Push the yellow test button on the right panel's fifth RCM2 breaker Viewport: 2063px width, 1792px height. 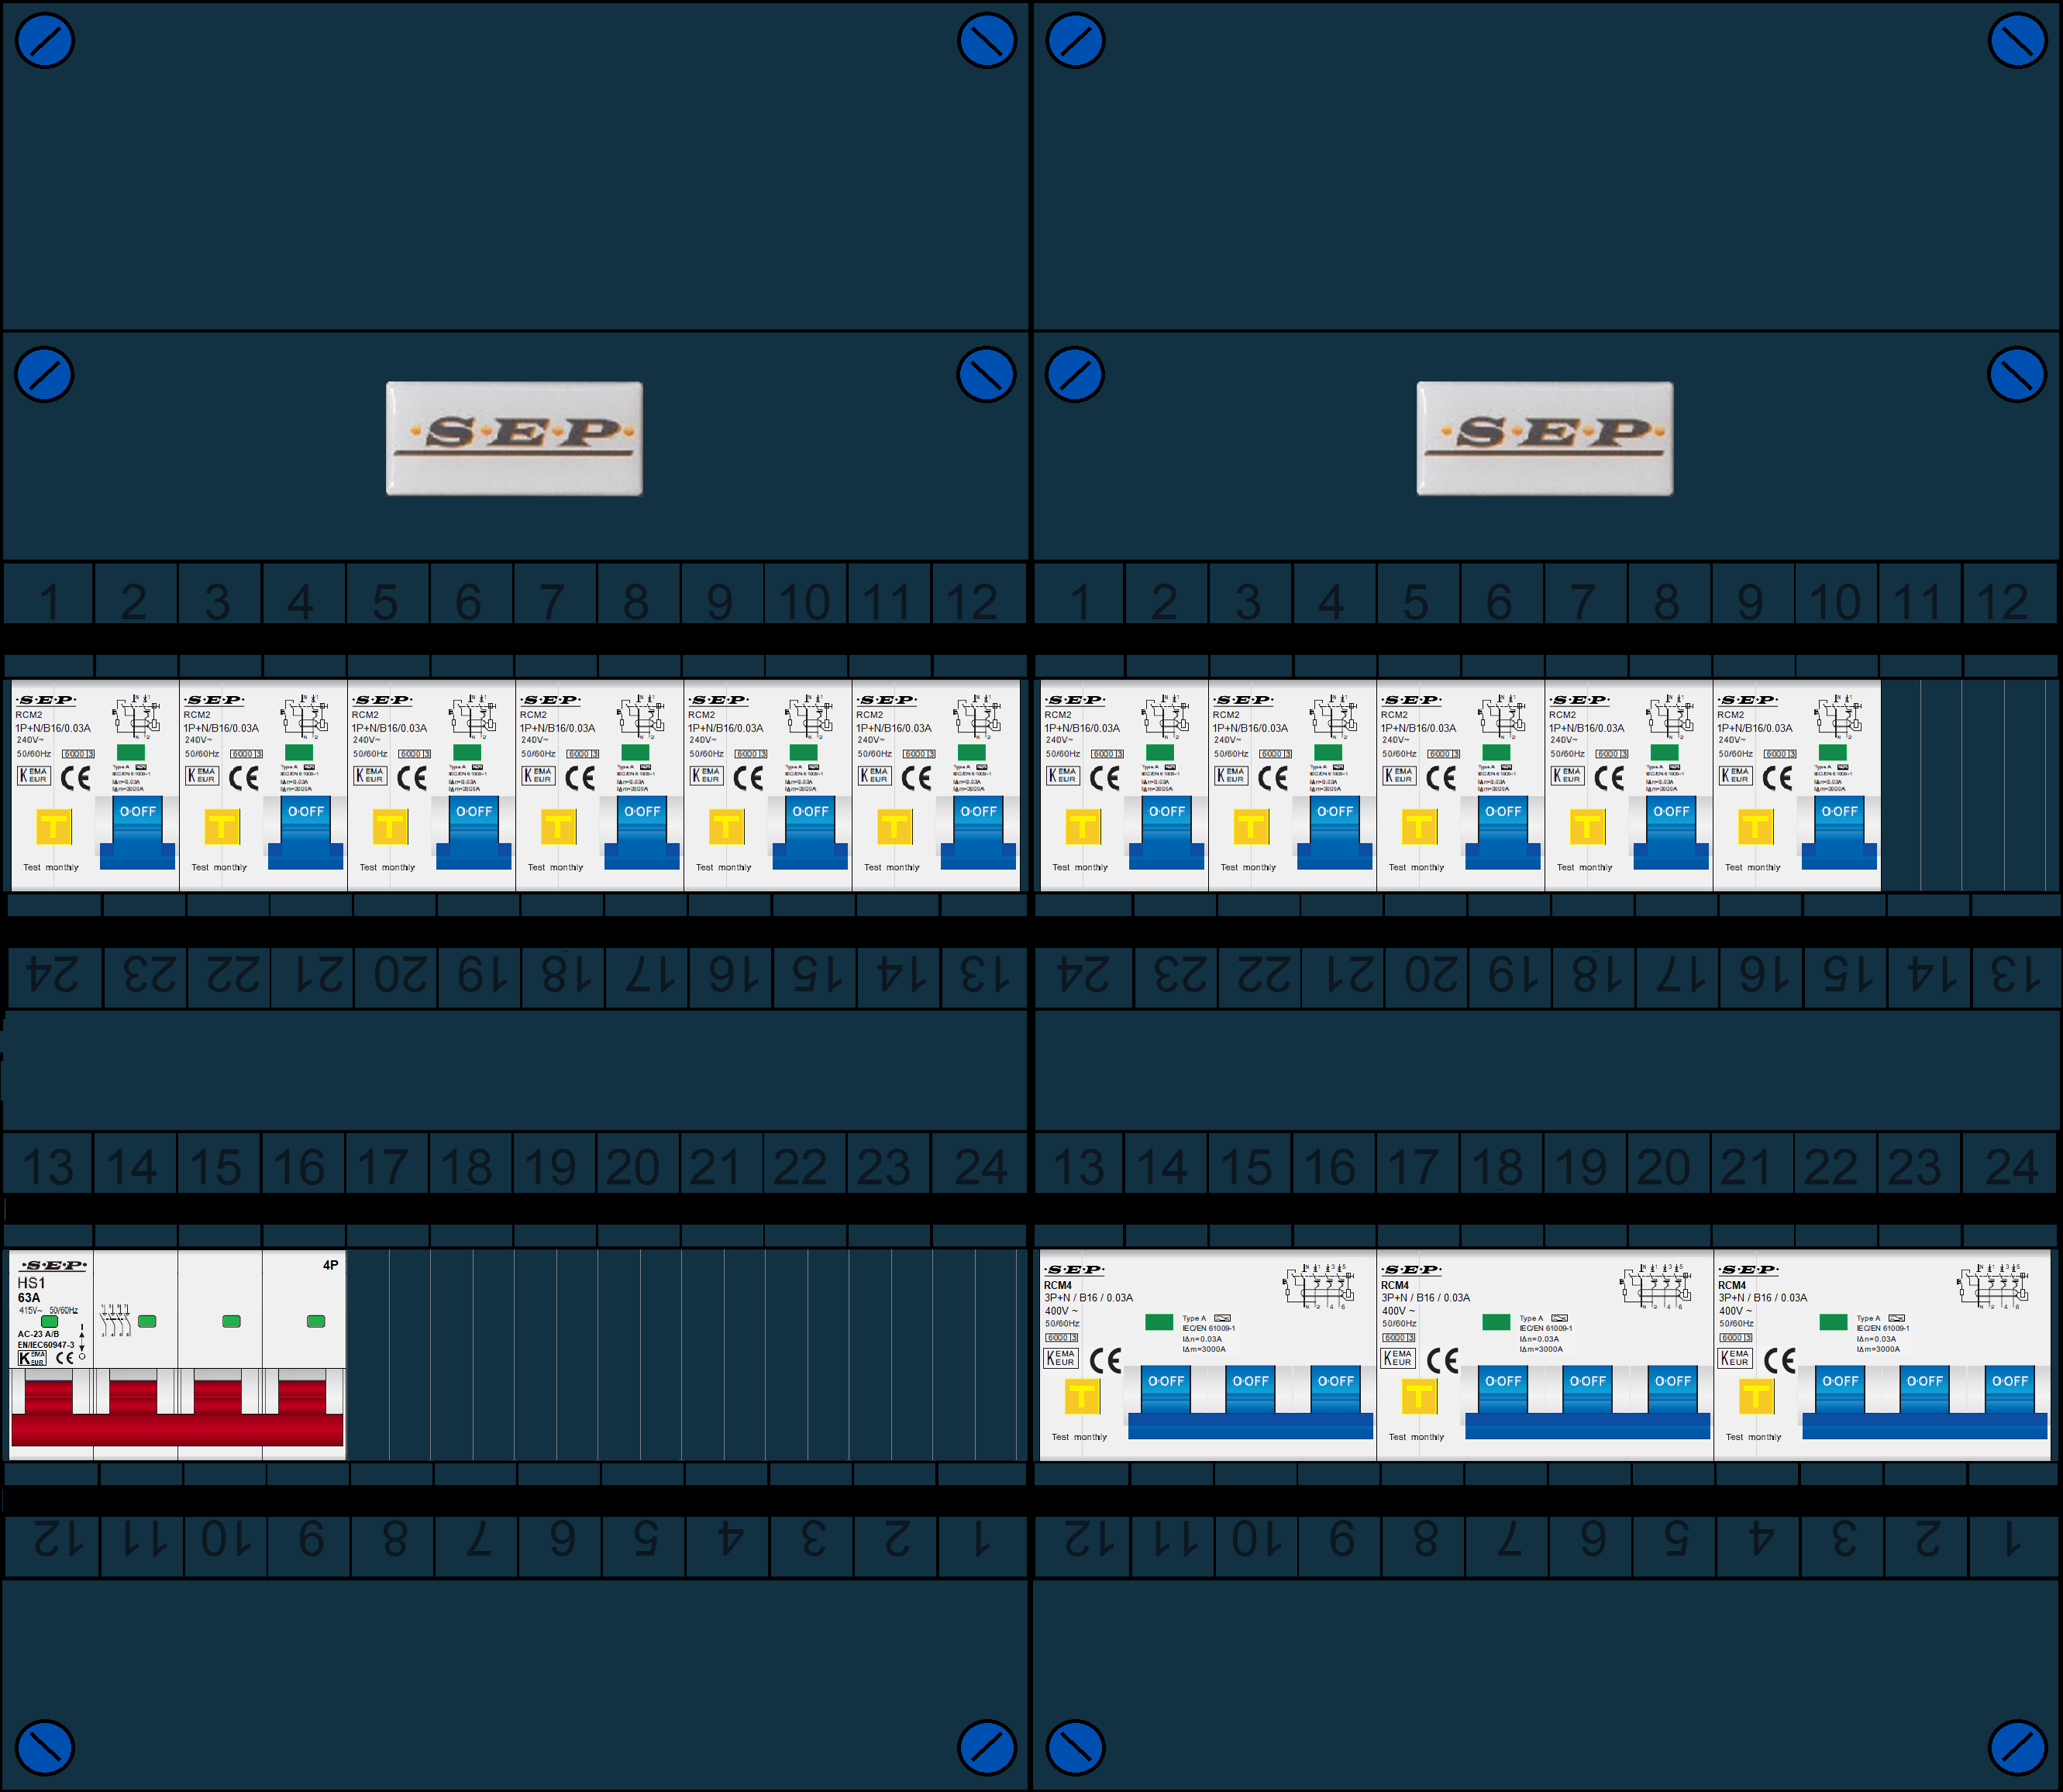[x=1755, y=826]
